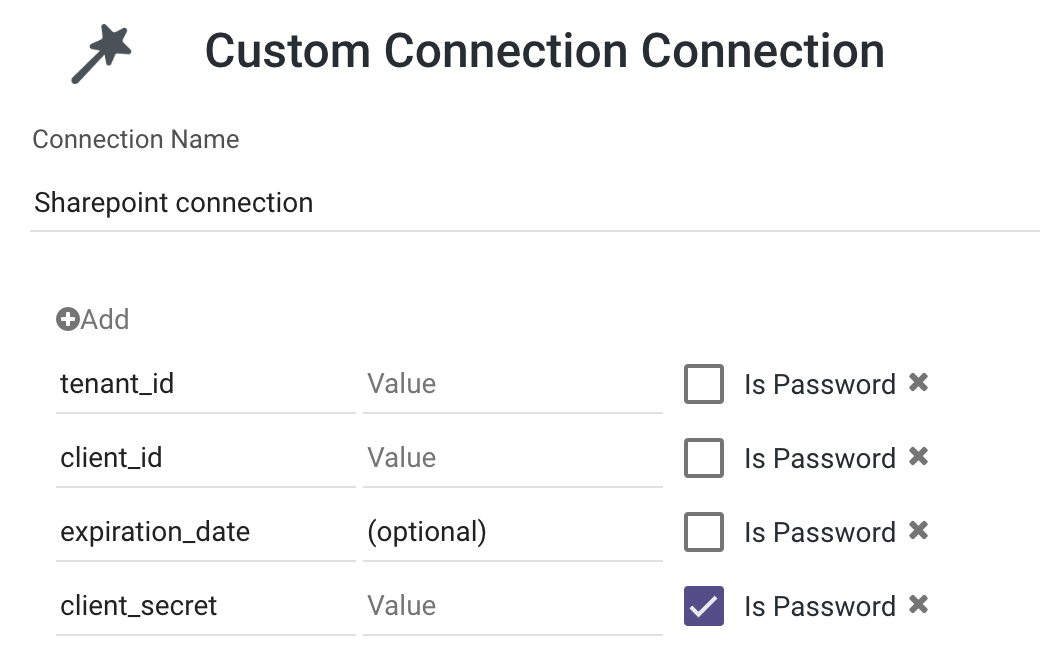Delete the client_secret row using X icon

click(919, 605)
